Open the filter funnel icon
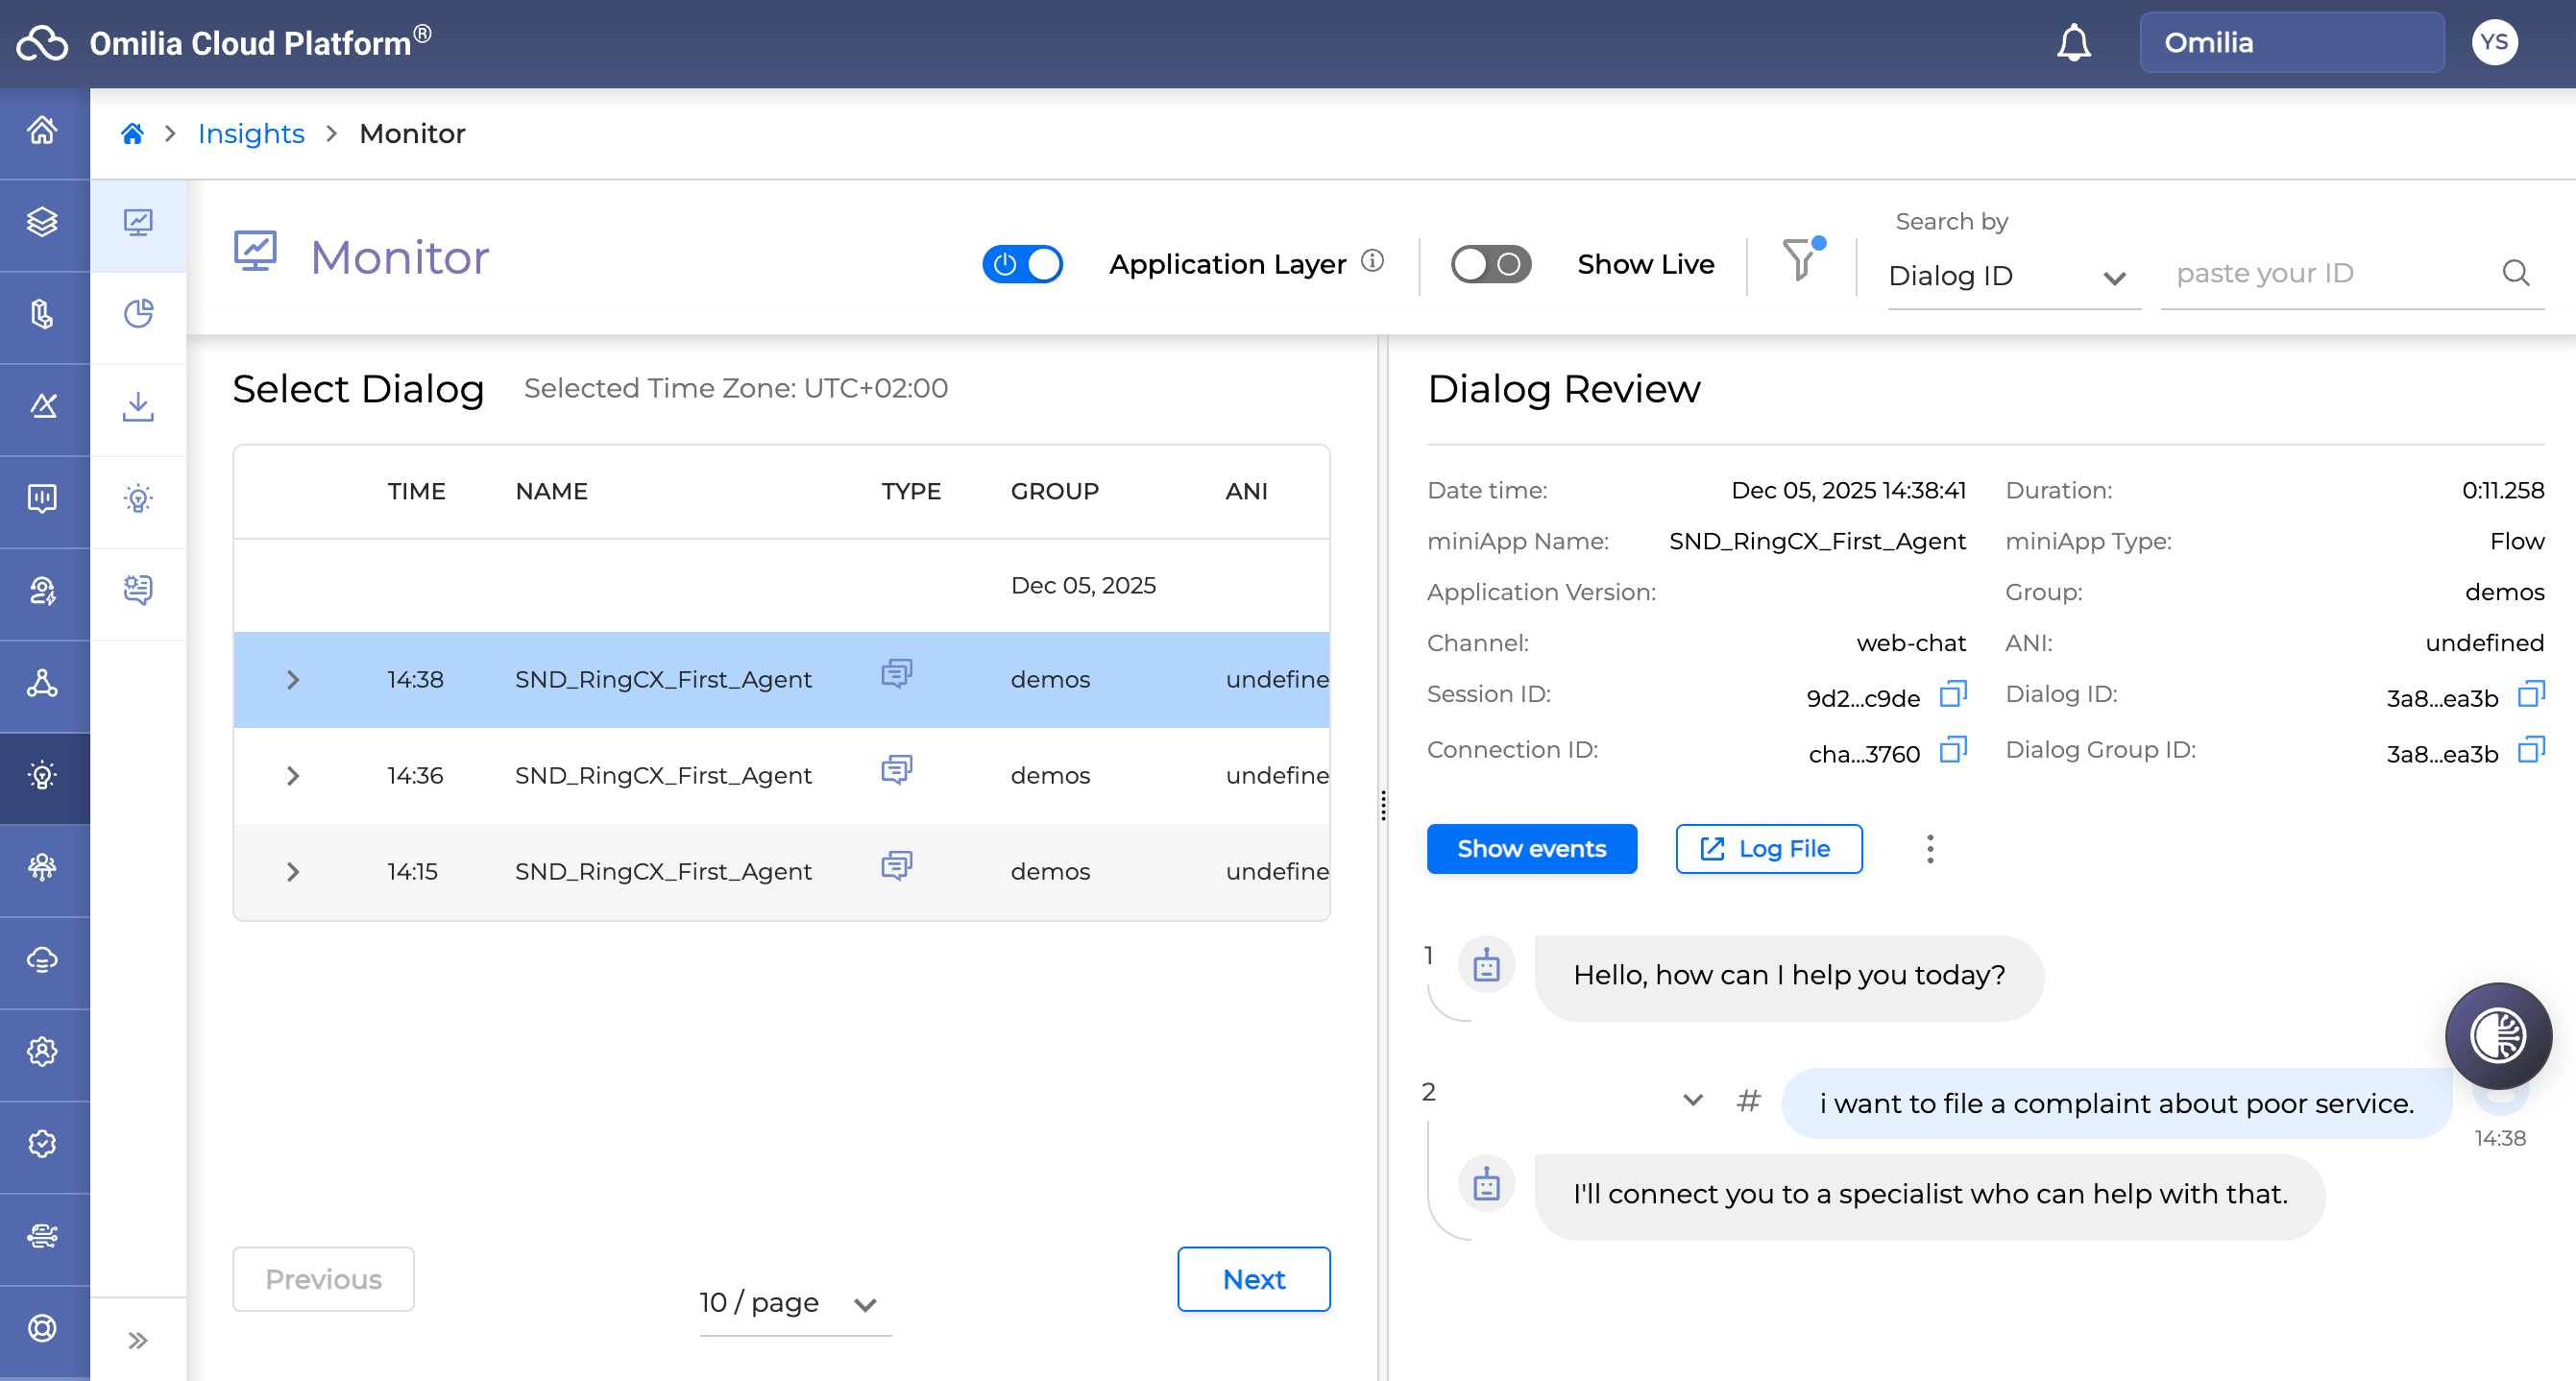This screenshot has width=2576, height=1381. pos(1800,261)
